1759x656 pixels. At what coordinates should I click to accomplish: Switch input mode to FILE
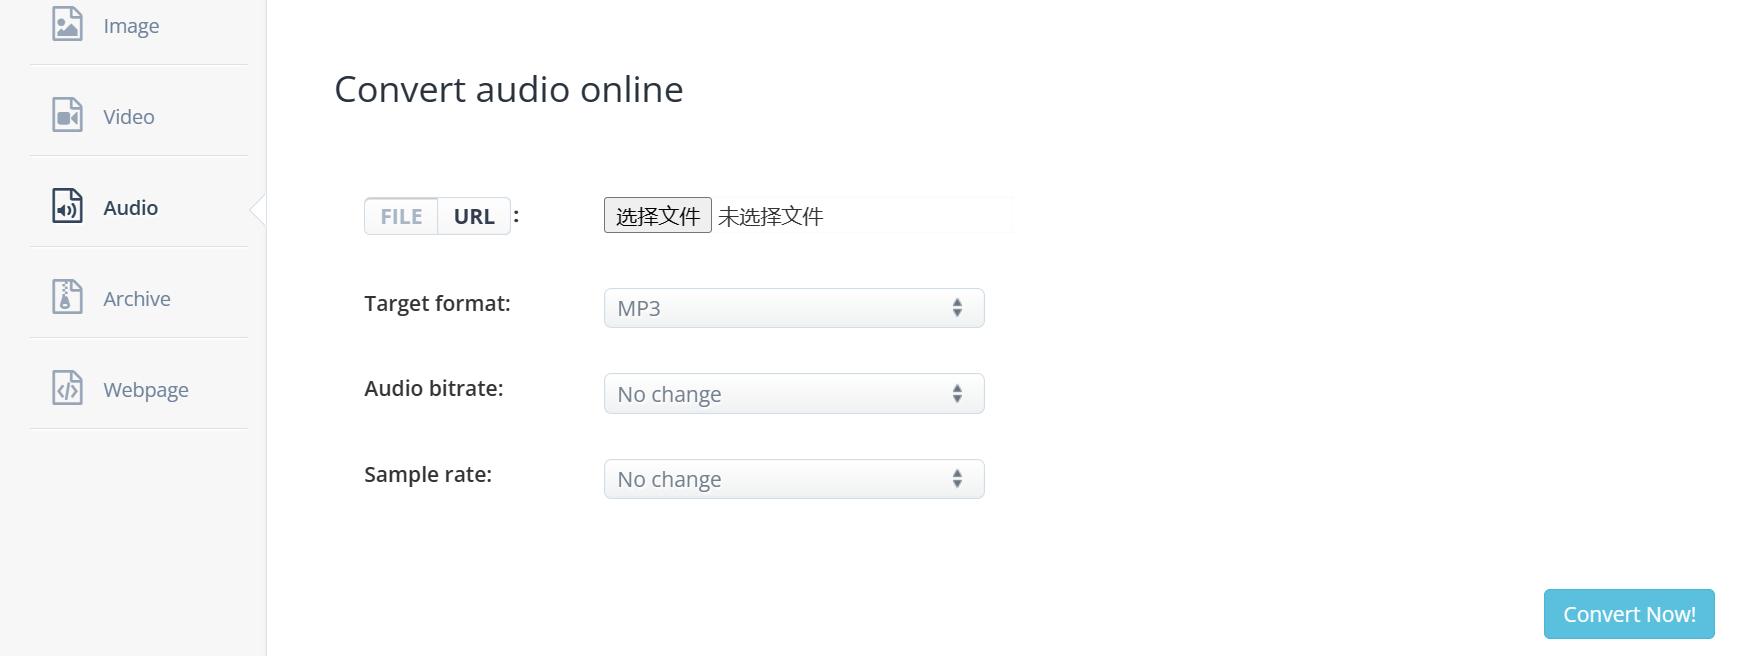click(x=399, y=216)
